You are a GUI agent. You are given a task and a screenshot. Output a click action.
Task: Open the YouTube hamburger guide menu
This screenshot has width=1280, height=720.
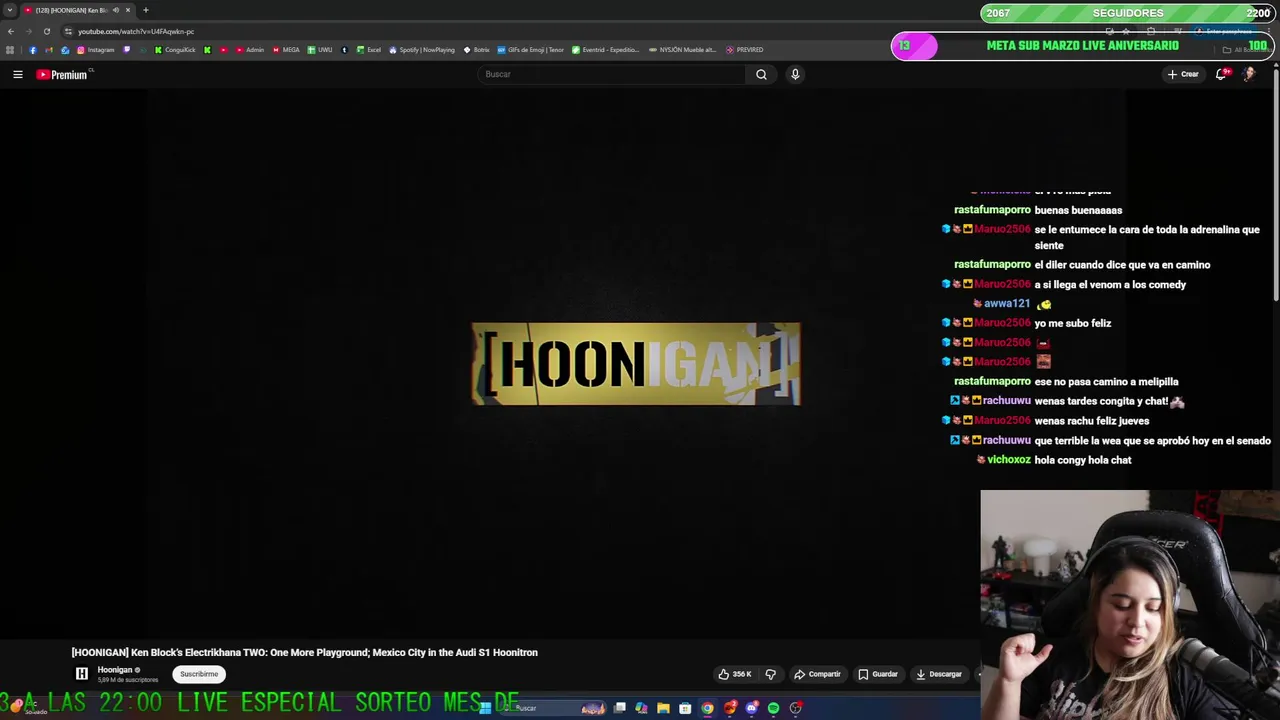[x=17, y=74]
